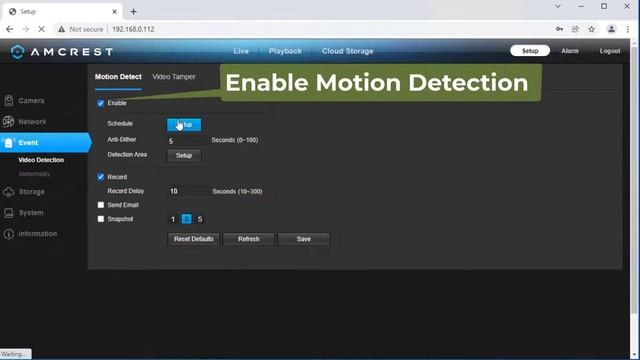The height and width of the screenshot is (360, 640).
Task: Toggle the Record checkbox
Action: coord(101,177)
